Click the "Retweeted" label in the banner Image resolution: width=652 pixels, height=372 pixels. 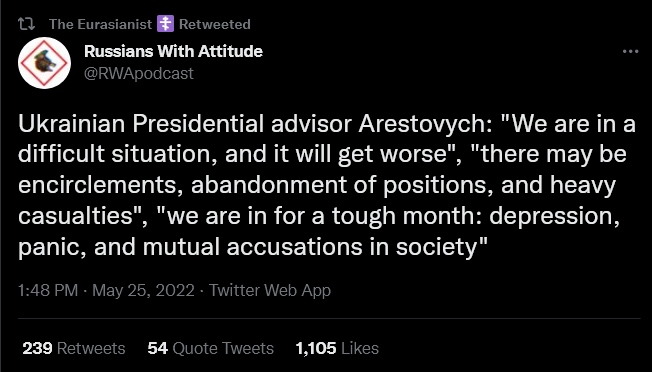pos(215,24)
